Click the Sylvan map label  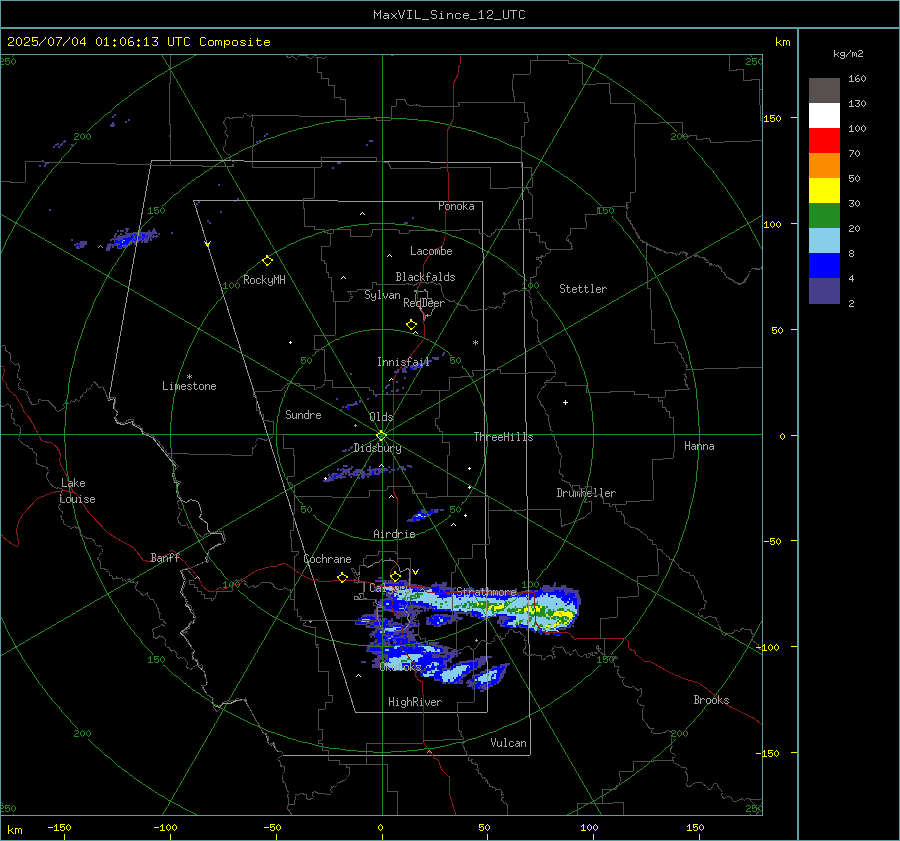(x=382, y=295)
